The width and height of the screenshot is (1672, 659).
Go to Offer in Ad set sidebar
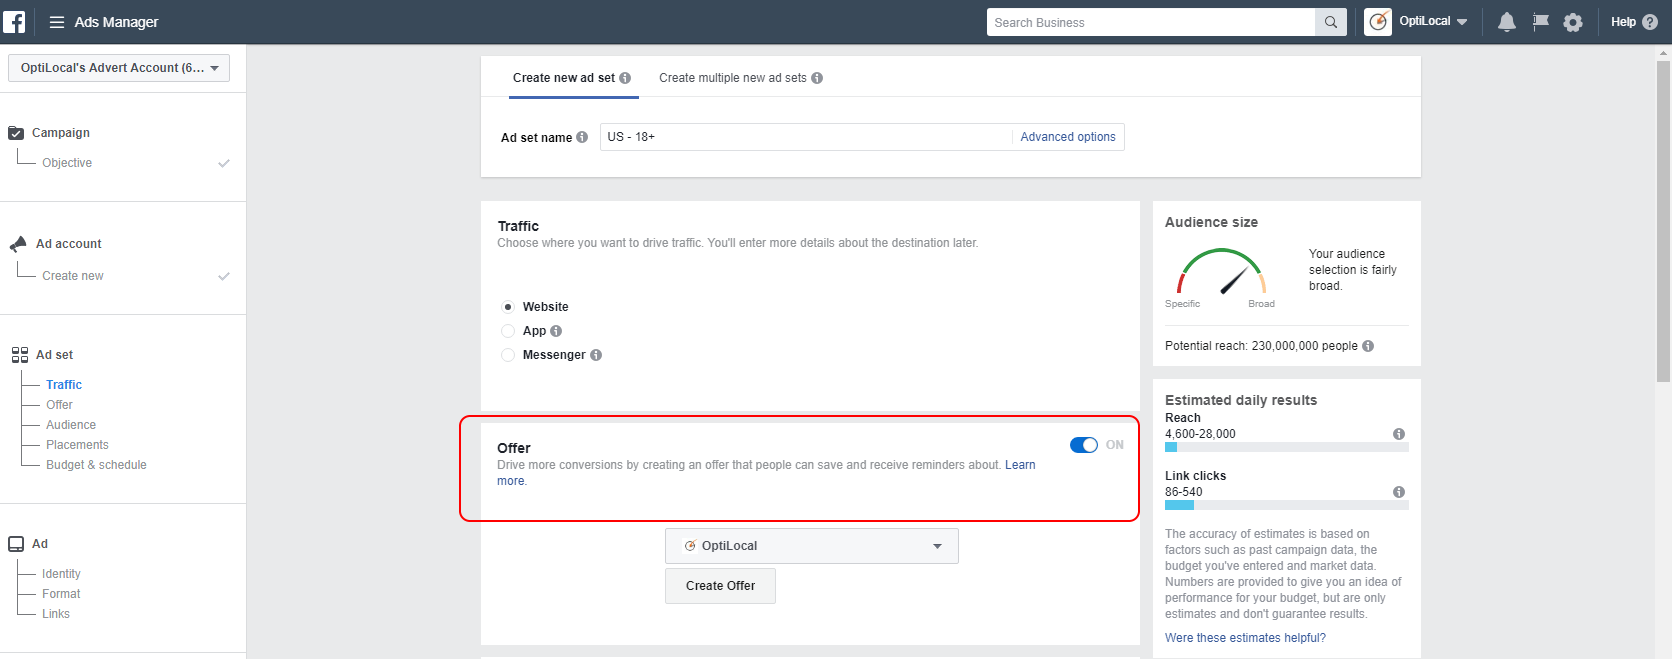pyautogui.click(x=59, y=405)
